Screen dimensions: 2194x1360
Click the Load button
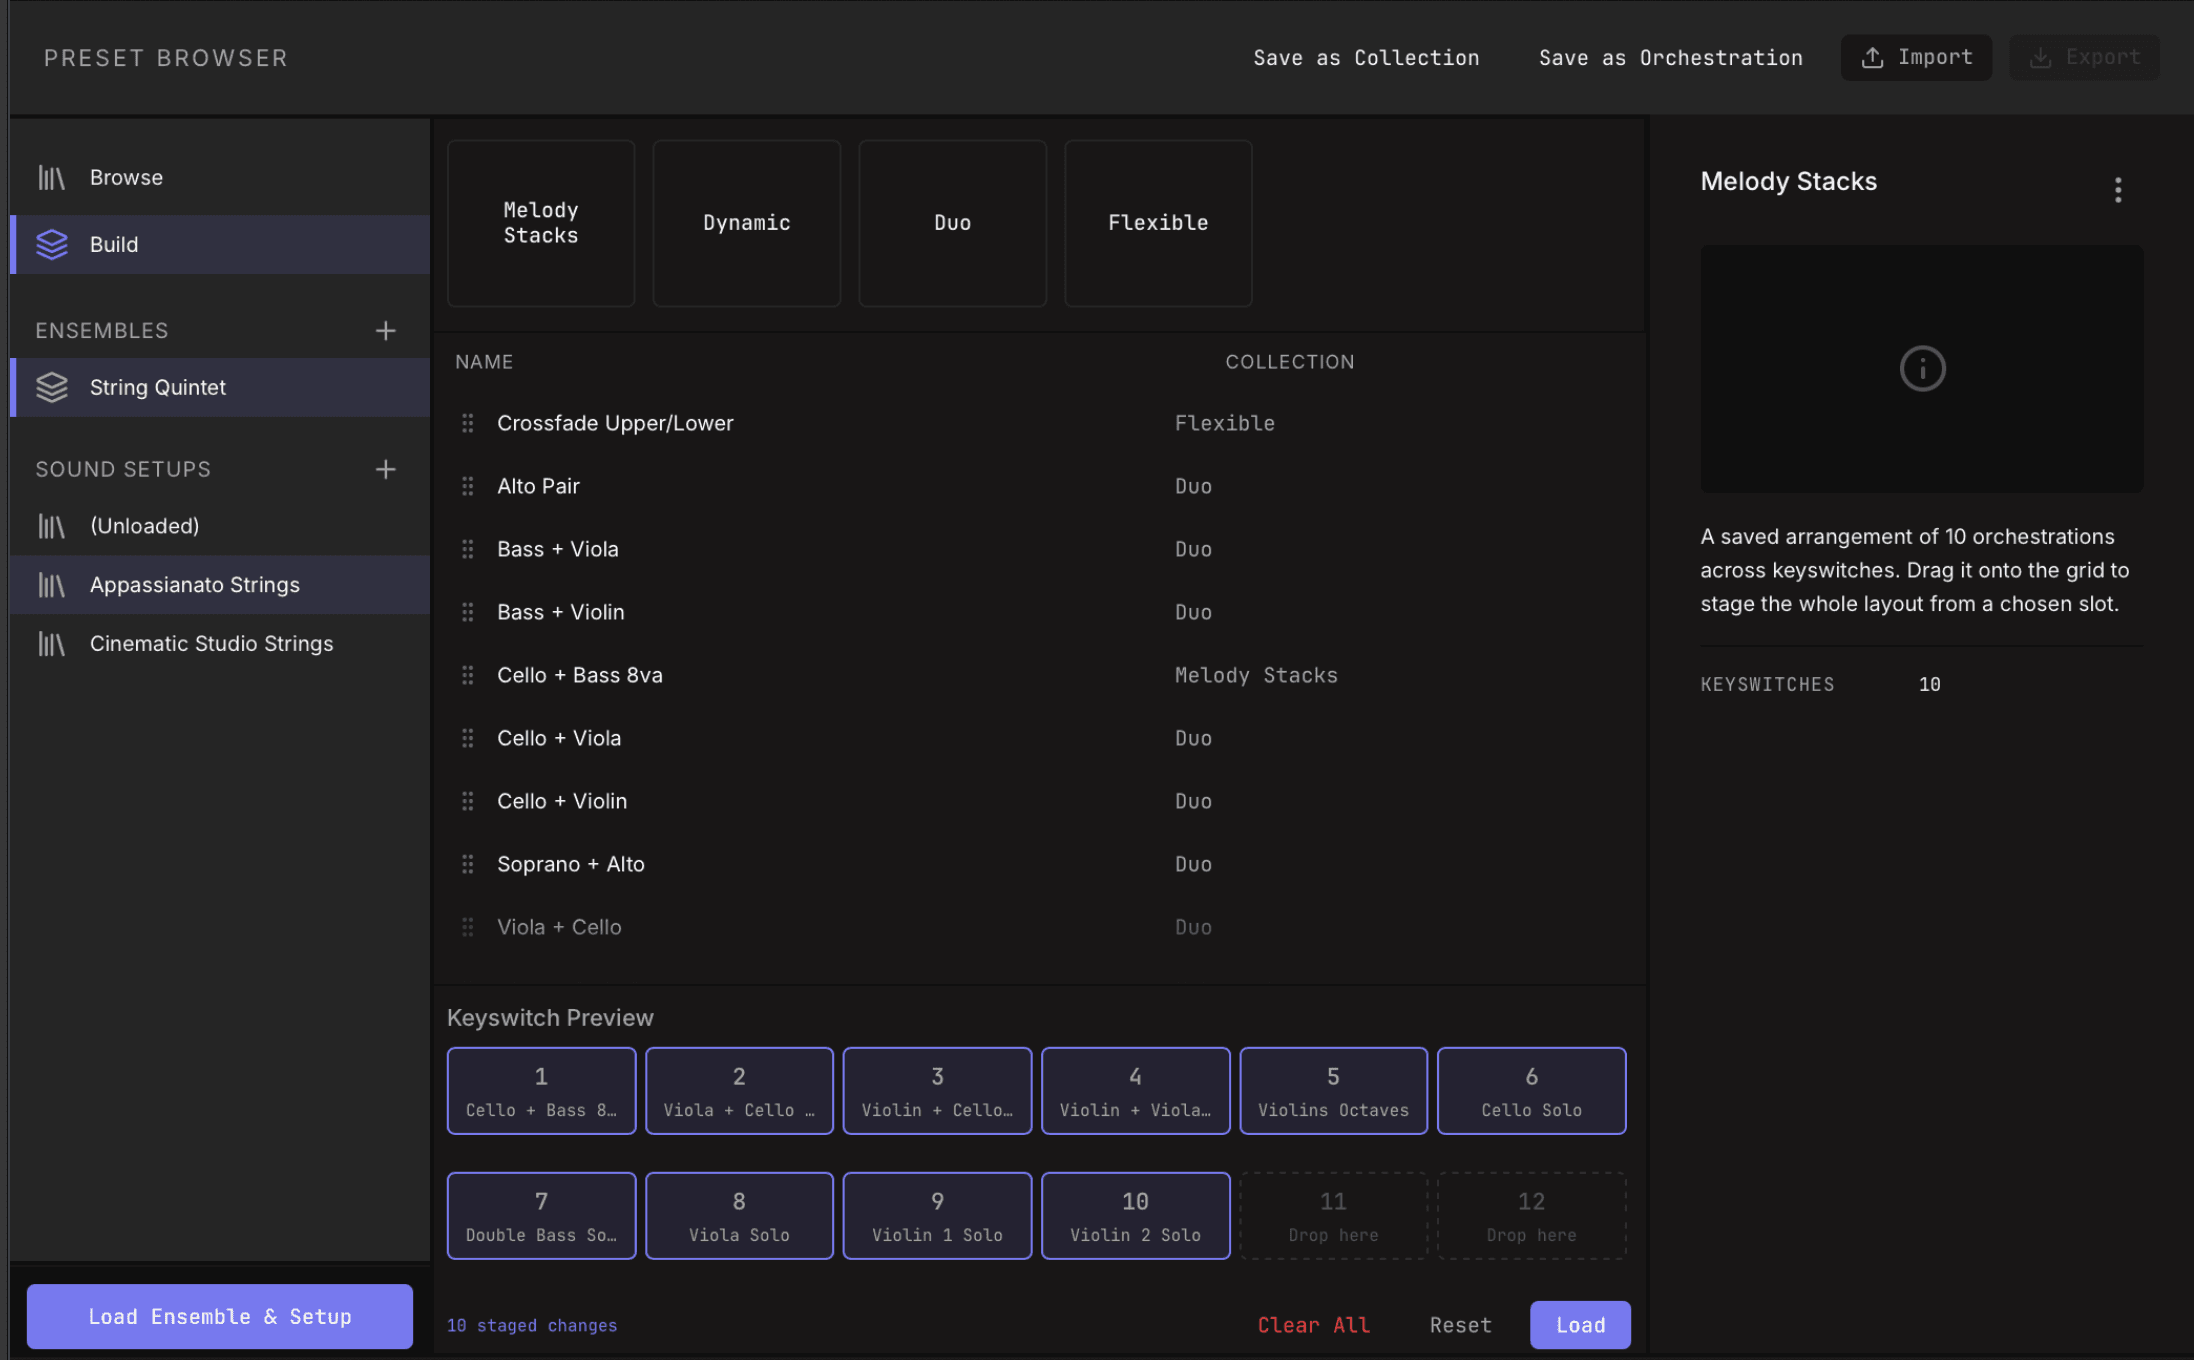1580,1325
